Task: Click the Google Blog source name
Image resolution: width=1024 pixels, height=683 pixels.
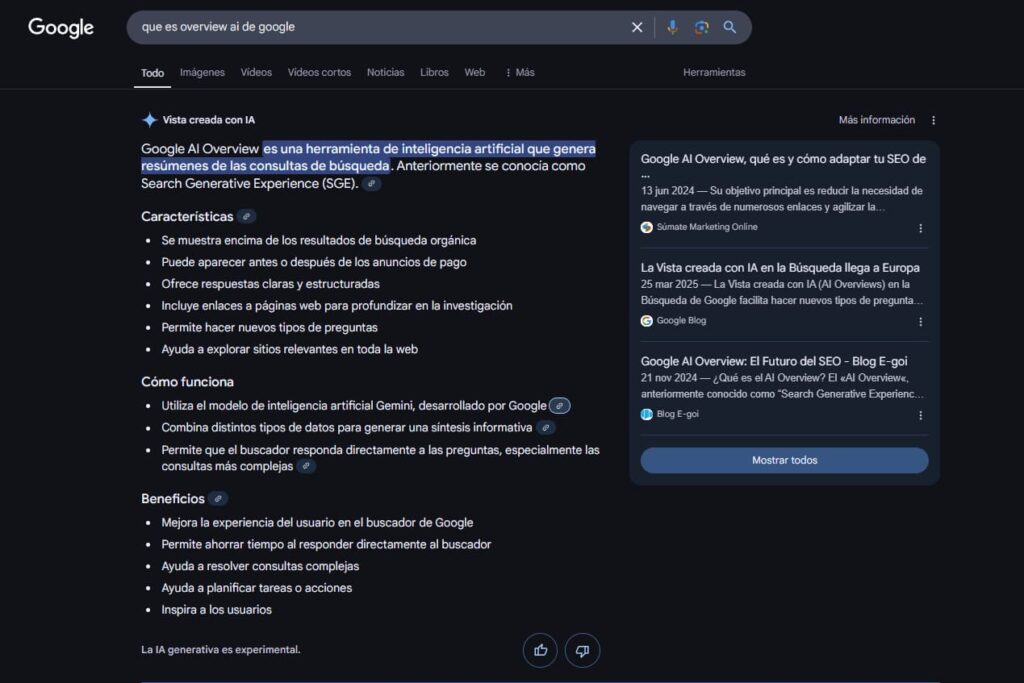Action: pyautogui.click(x=681, y=321)
